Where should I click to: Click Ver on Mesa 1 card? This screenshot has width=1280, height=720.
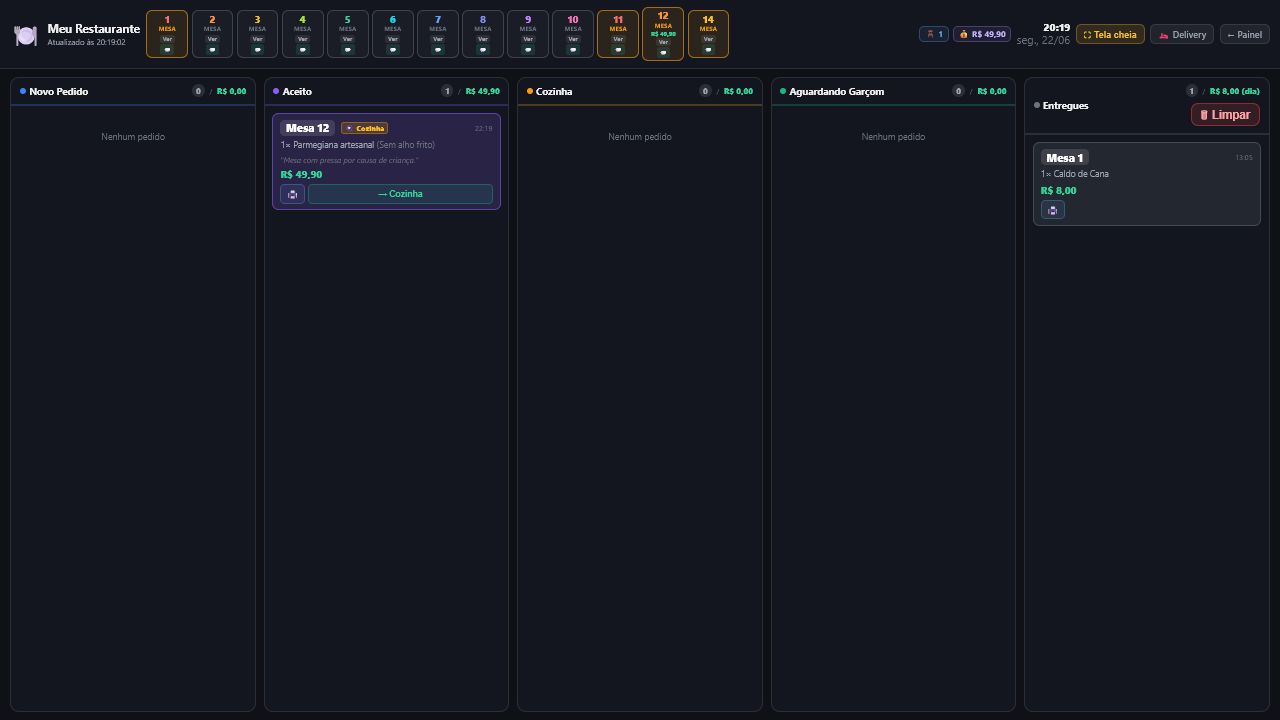pyautogui.click(x=167, y=39)
